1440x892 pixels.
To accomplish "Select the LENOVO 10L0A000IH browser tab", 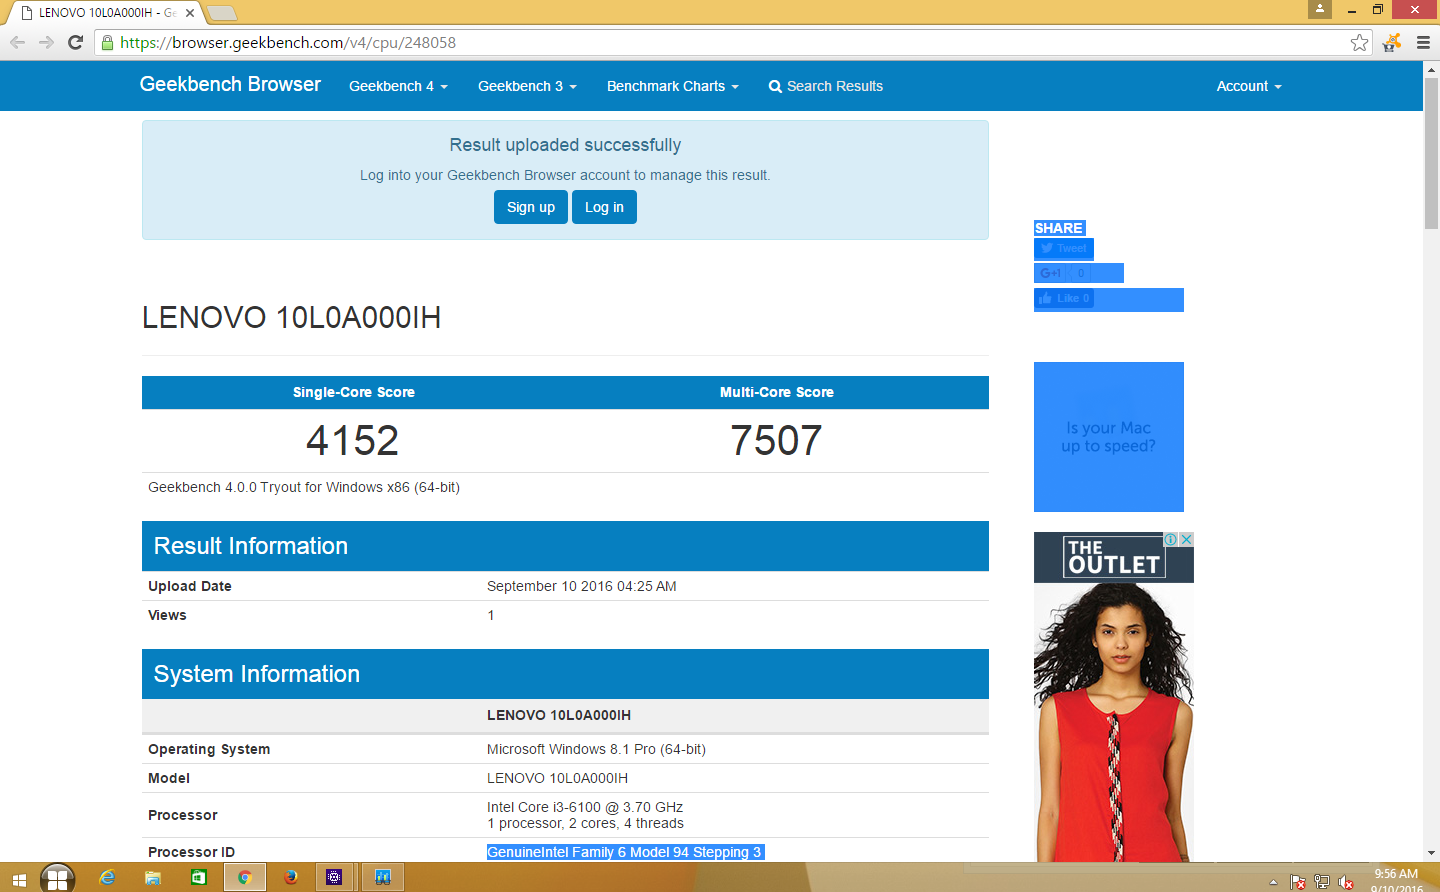I will pos(105,13).
